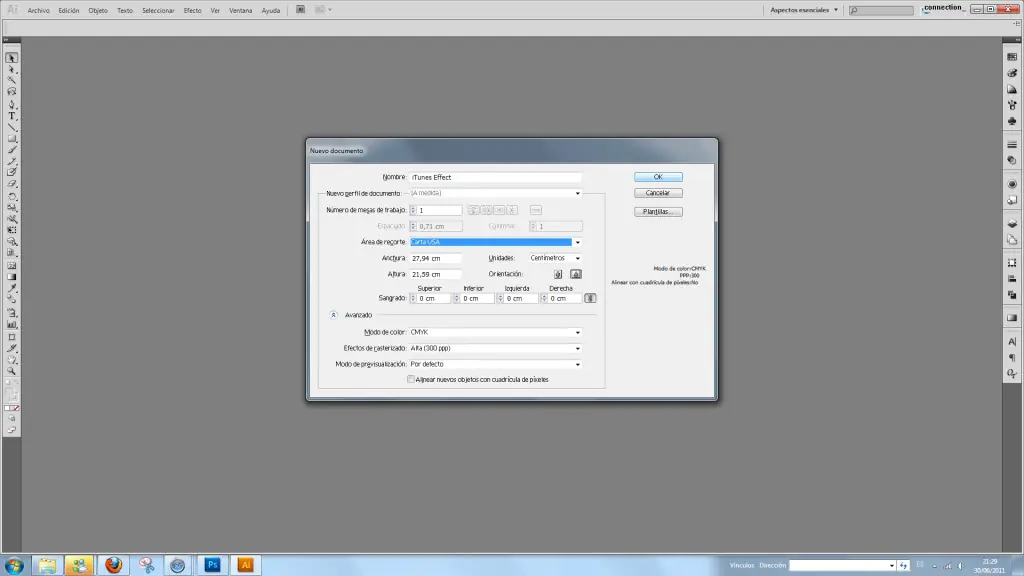Select the Selection tool at toolbar top
Screen dimensions: 1024x576
click(x=12, y=58)
